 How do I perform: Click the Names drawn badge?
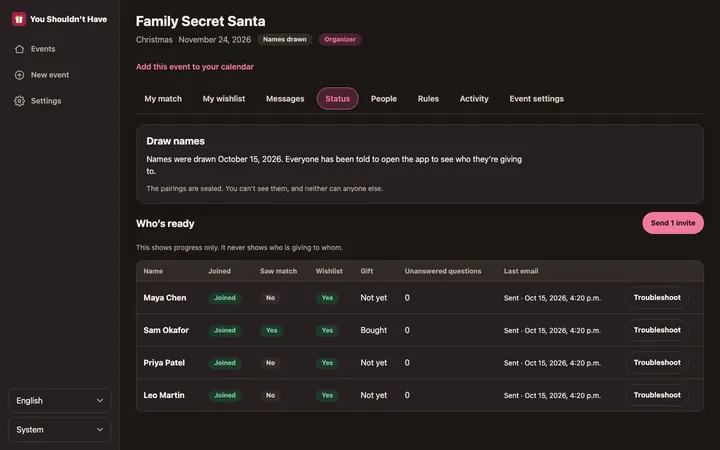(284, 39)
